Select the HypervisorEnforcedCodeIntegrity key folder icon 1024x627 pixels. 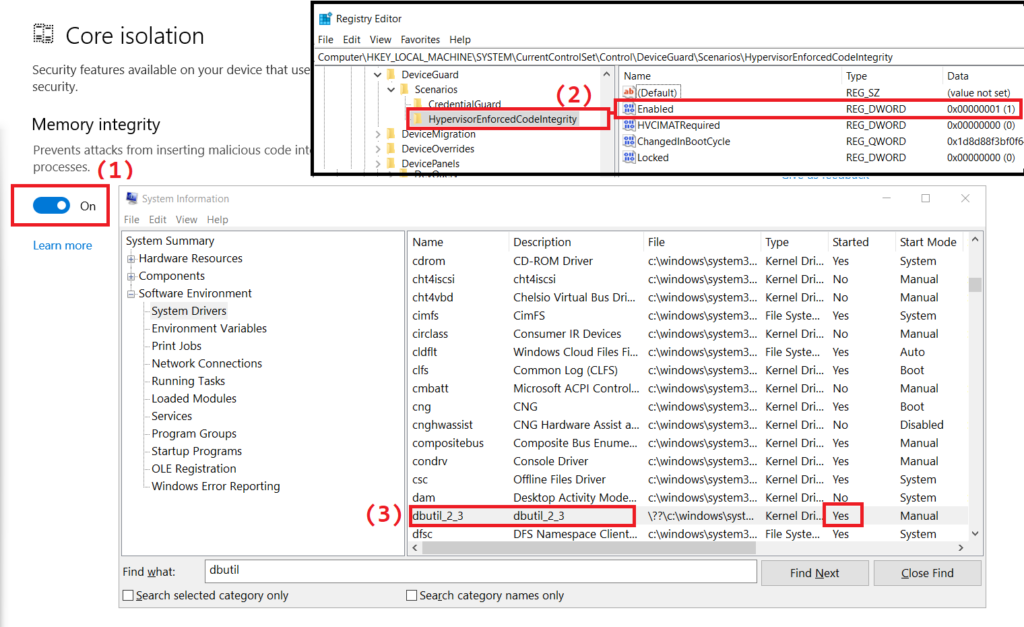pyautogui.click(x=418, y=119)
